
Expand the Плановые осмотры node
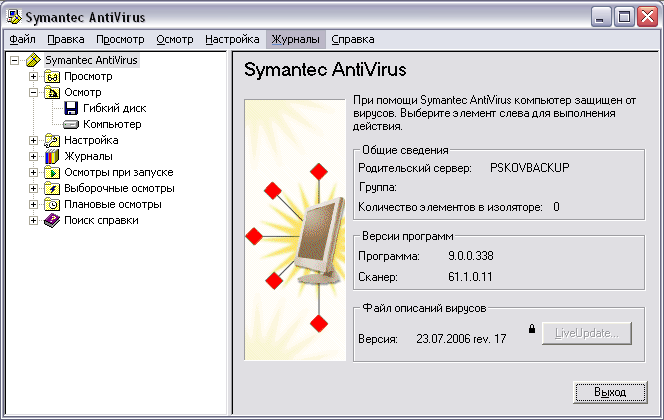[33, 205]
